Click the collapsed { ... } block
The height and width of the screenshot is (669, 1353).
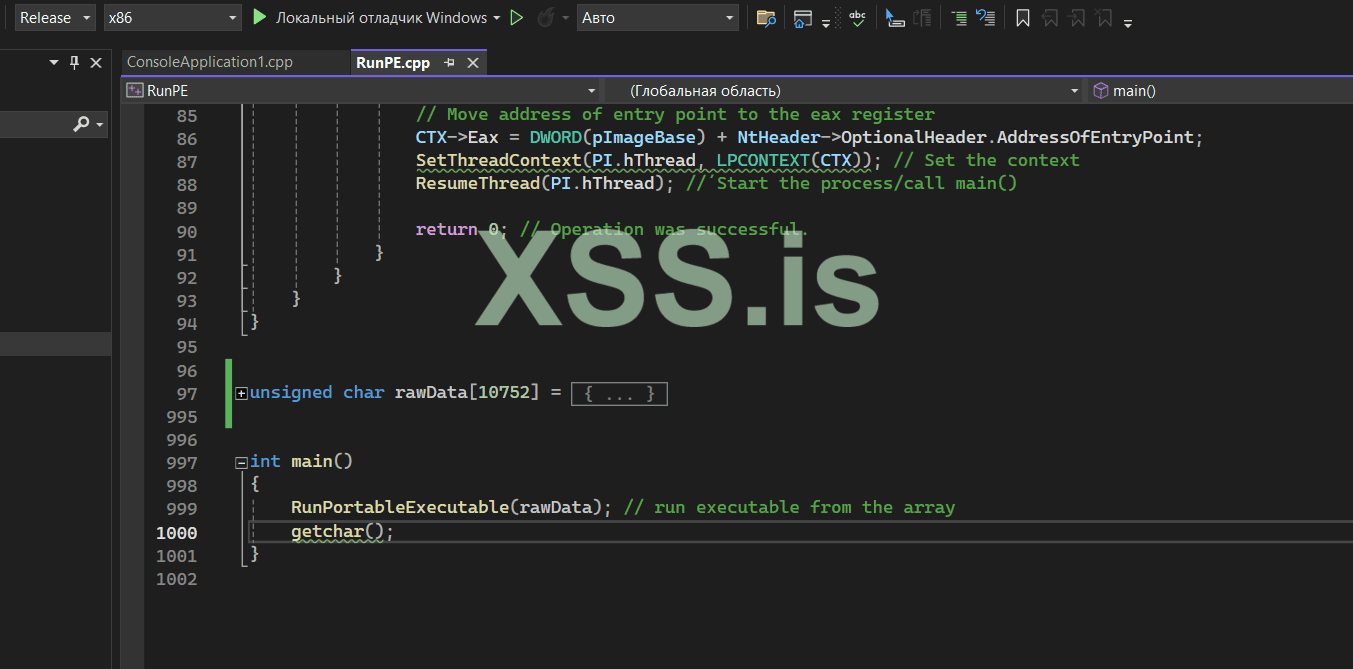(619, 394)
